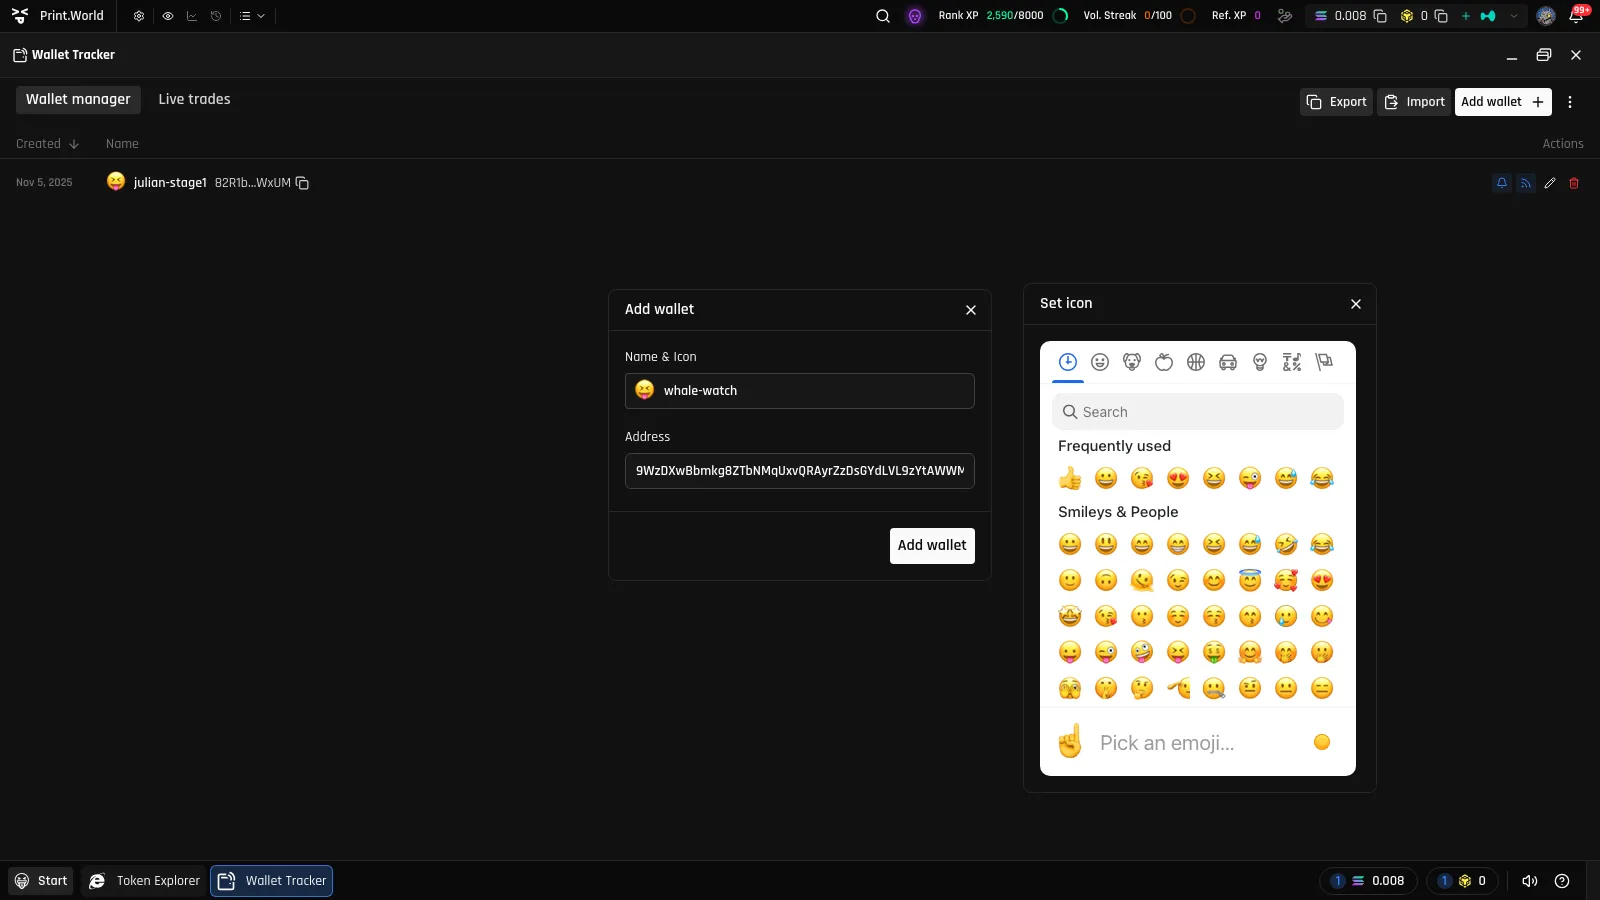The width and height of the screenshot is (1600, 900).
Task: Toggle the sound volume icon in taskbar
Action: [x=1529, y=881]
